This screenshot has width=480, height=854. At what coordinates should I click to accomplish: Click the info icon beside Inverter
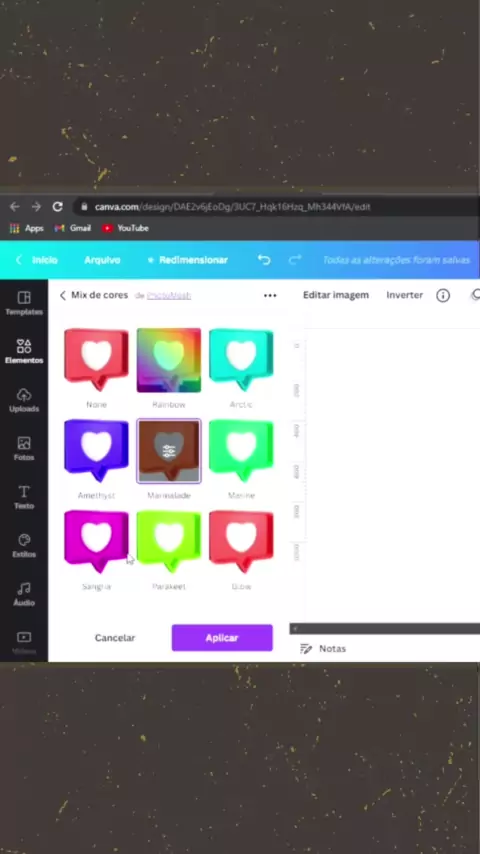443,295
